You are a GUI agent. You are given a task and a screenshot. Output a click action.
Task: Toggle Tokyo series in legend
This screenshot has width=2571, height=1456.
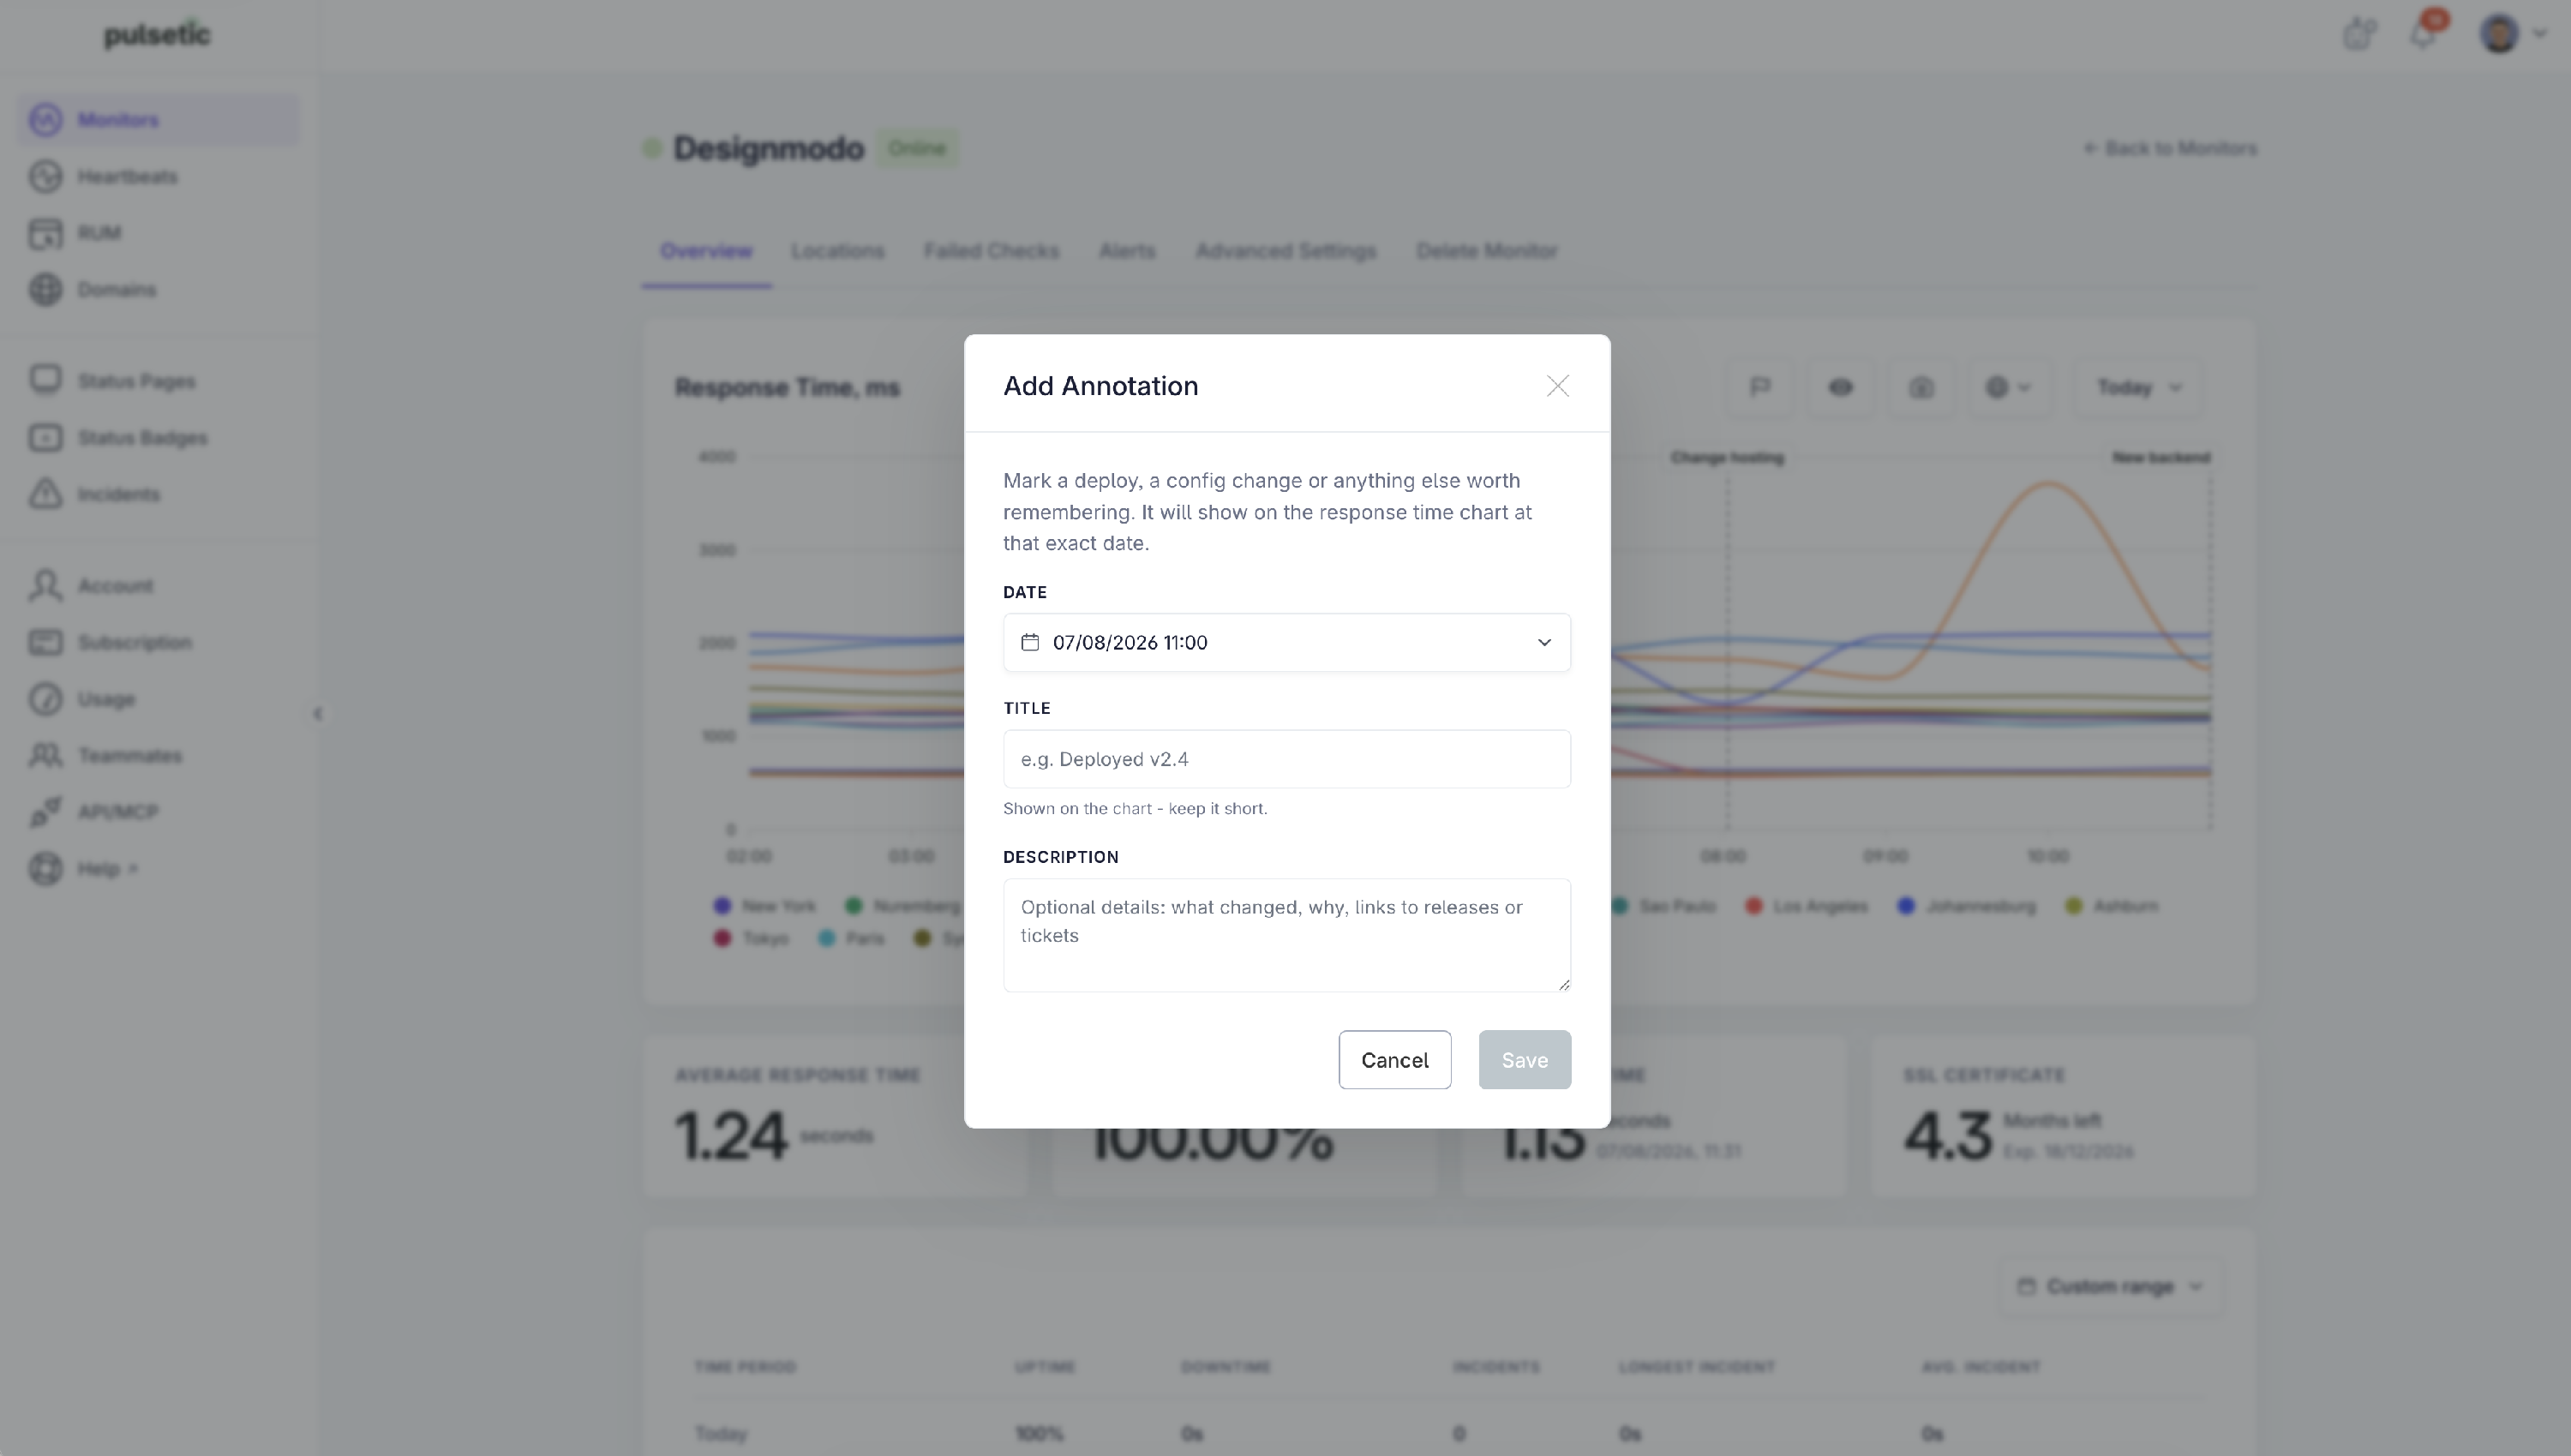tap(751, 939)
